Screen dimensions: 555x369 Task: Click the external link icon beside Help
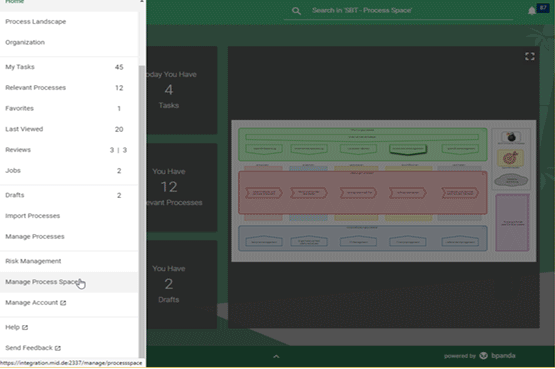(x=25, y=328)
